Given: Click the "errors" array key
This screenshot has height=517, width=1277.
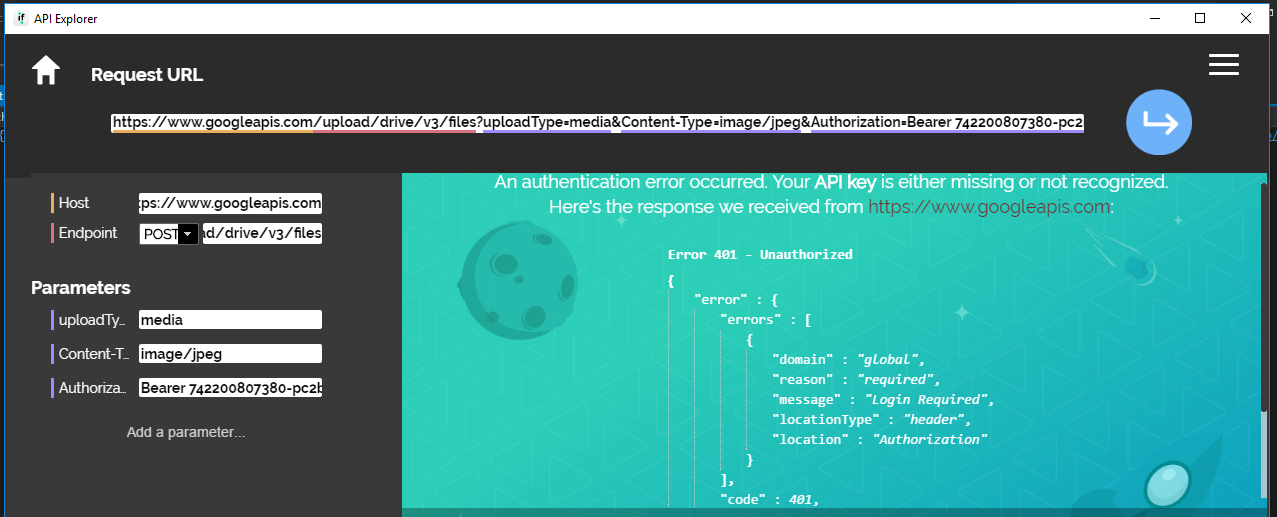Looking at the screenshot, I should (753, 319).
